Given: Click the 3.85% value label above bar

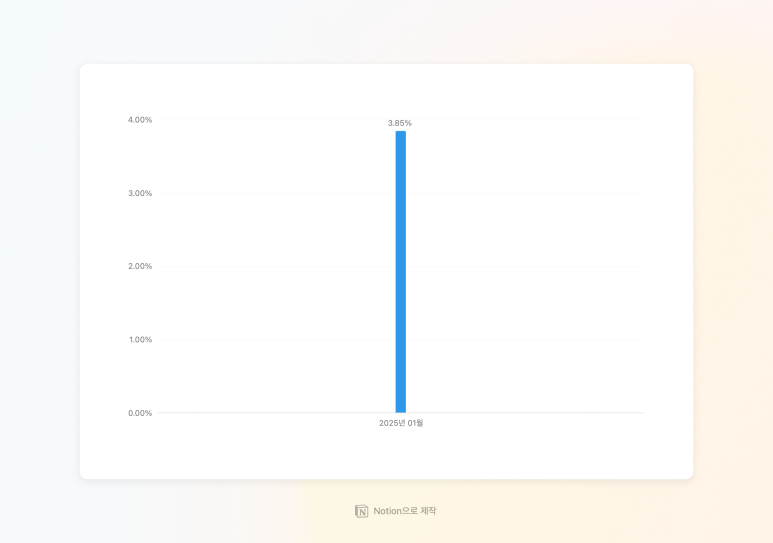Looking at the screenshot, I should (x=400, y=123).
